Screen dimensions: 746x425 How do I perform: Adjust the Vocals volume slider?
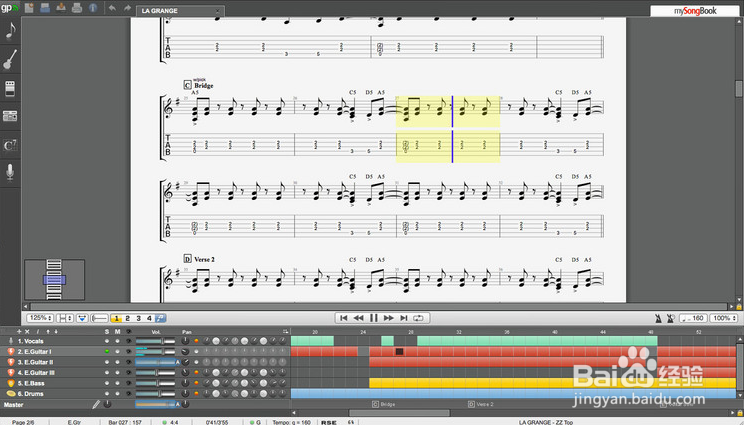click(155, 341)
